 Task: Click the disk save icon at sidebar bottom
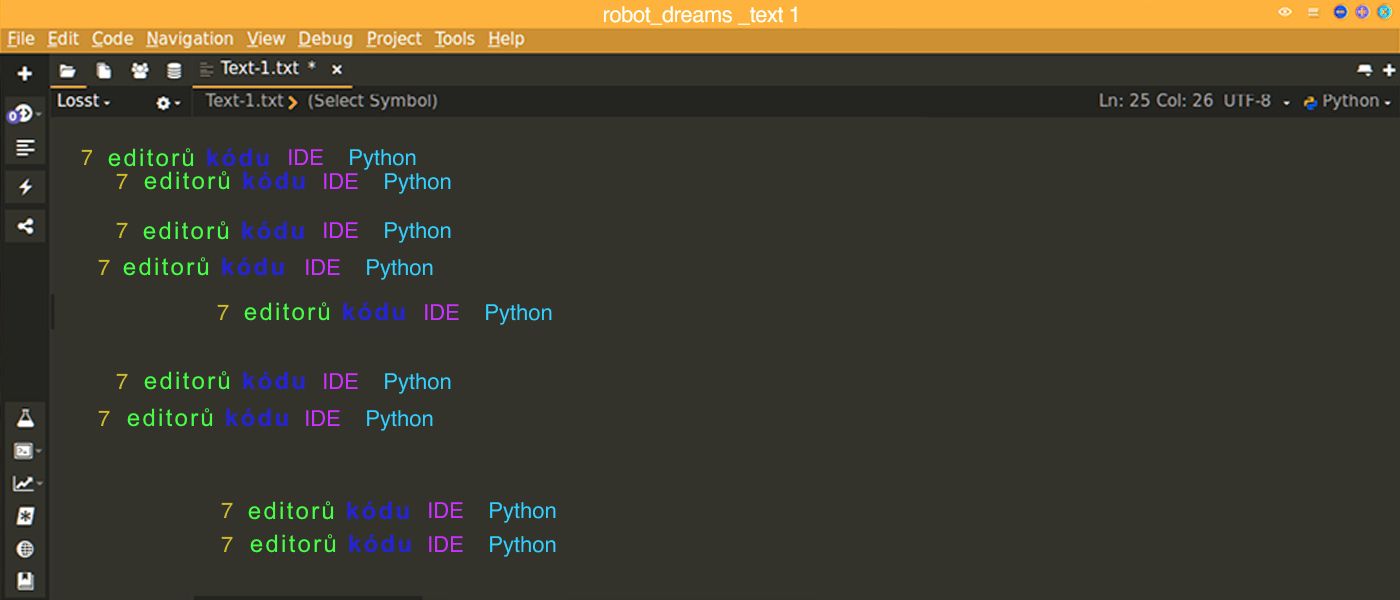(x=25, y=581)
